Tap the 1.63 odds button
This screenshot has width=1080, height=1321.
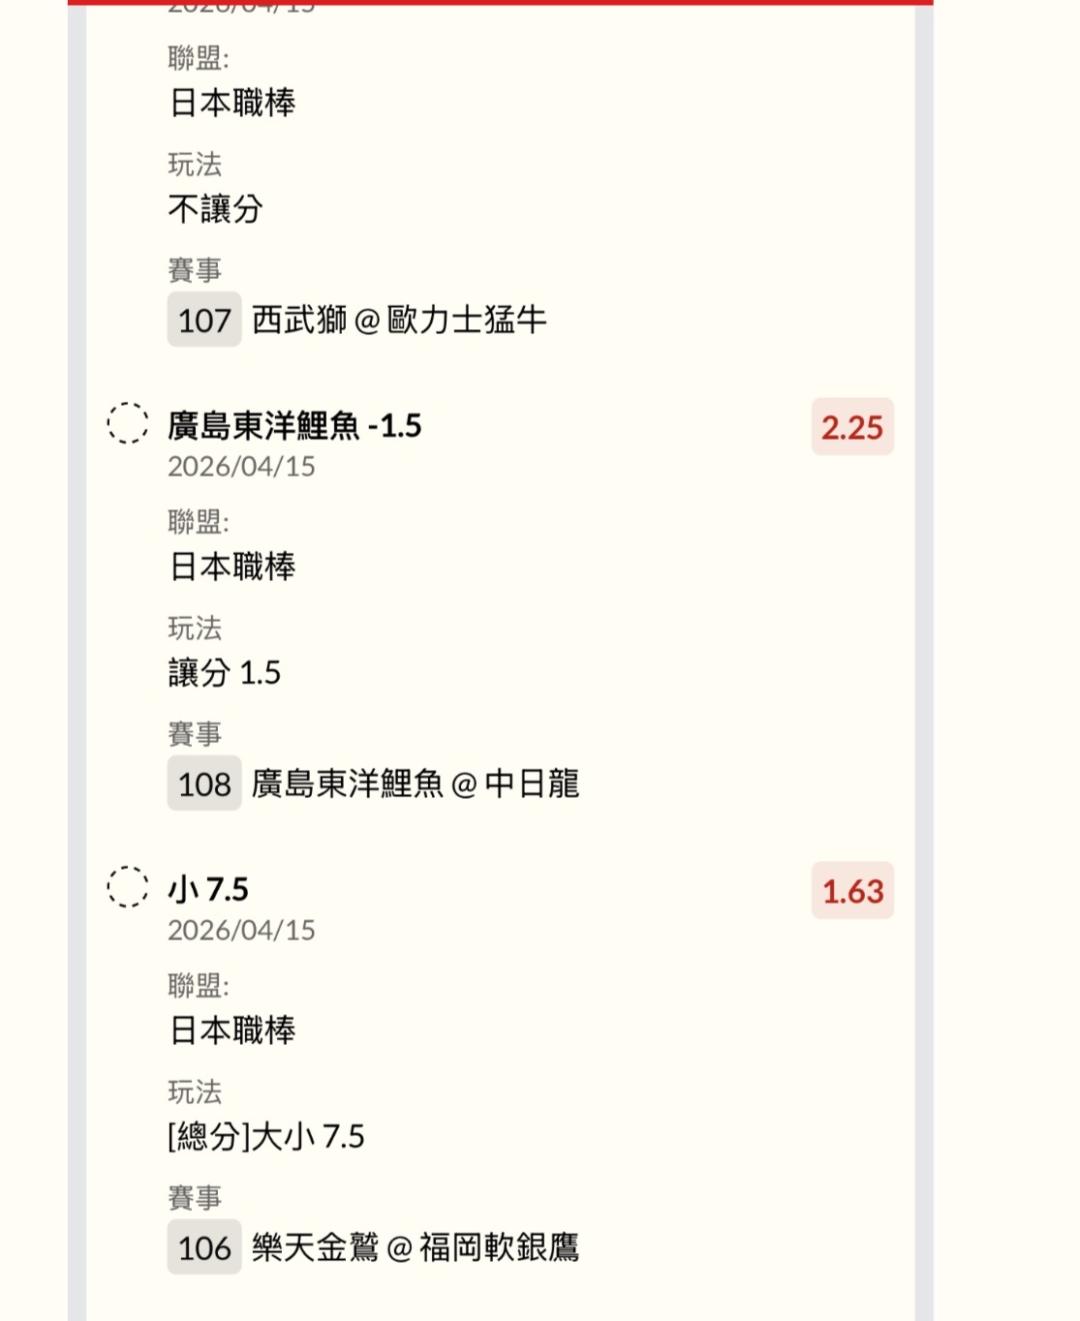[x=852, y=891]
